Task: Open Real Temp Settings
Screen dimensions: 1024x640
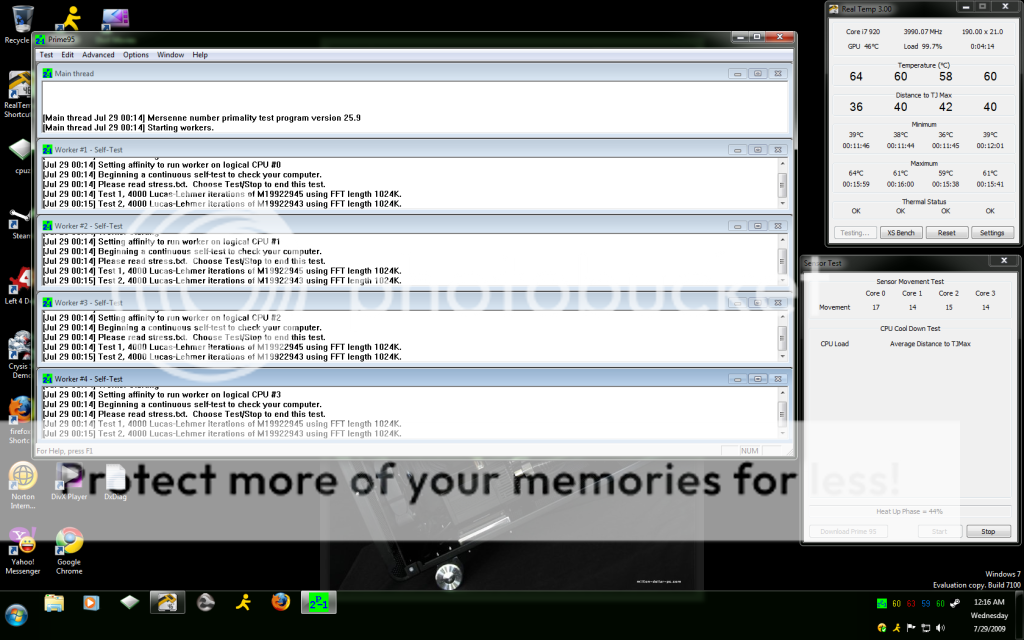Action: coord(992,232)
